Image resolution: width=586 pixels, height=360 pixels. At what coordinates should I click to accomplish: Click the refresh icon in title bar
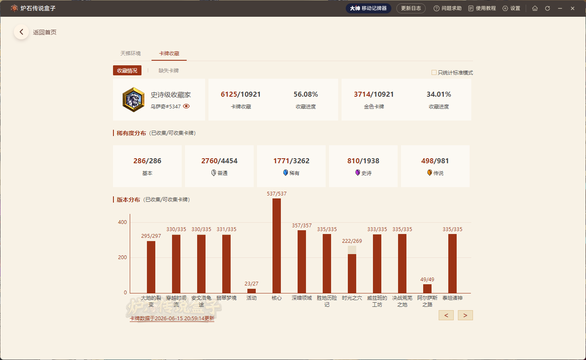pyautogui.click(x=548, y=8)
